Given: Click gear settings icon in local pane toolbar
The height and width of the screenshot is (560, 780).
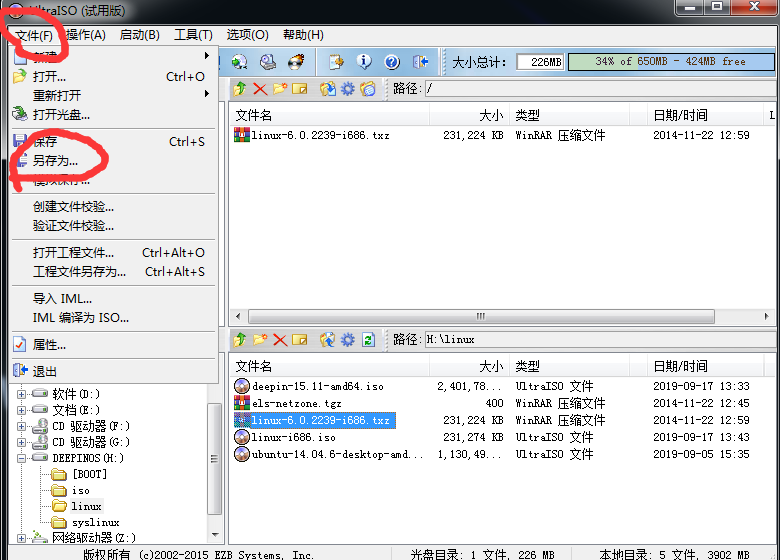Looking at the screenshot, I should tap(348, 340).
